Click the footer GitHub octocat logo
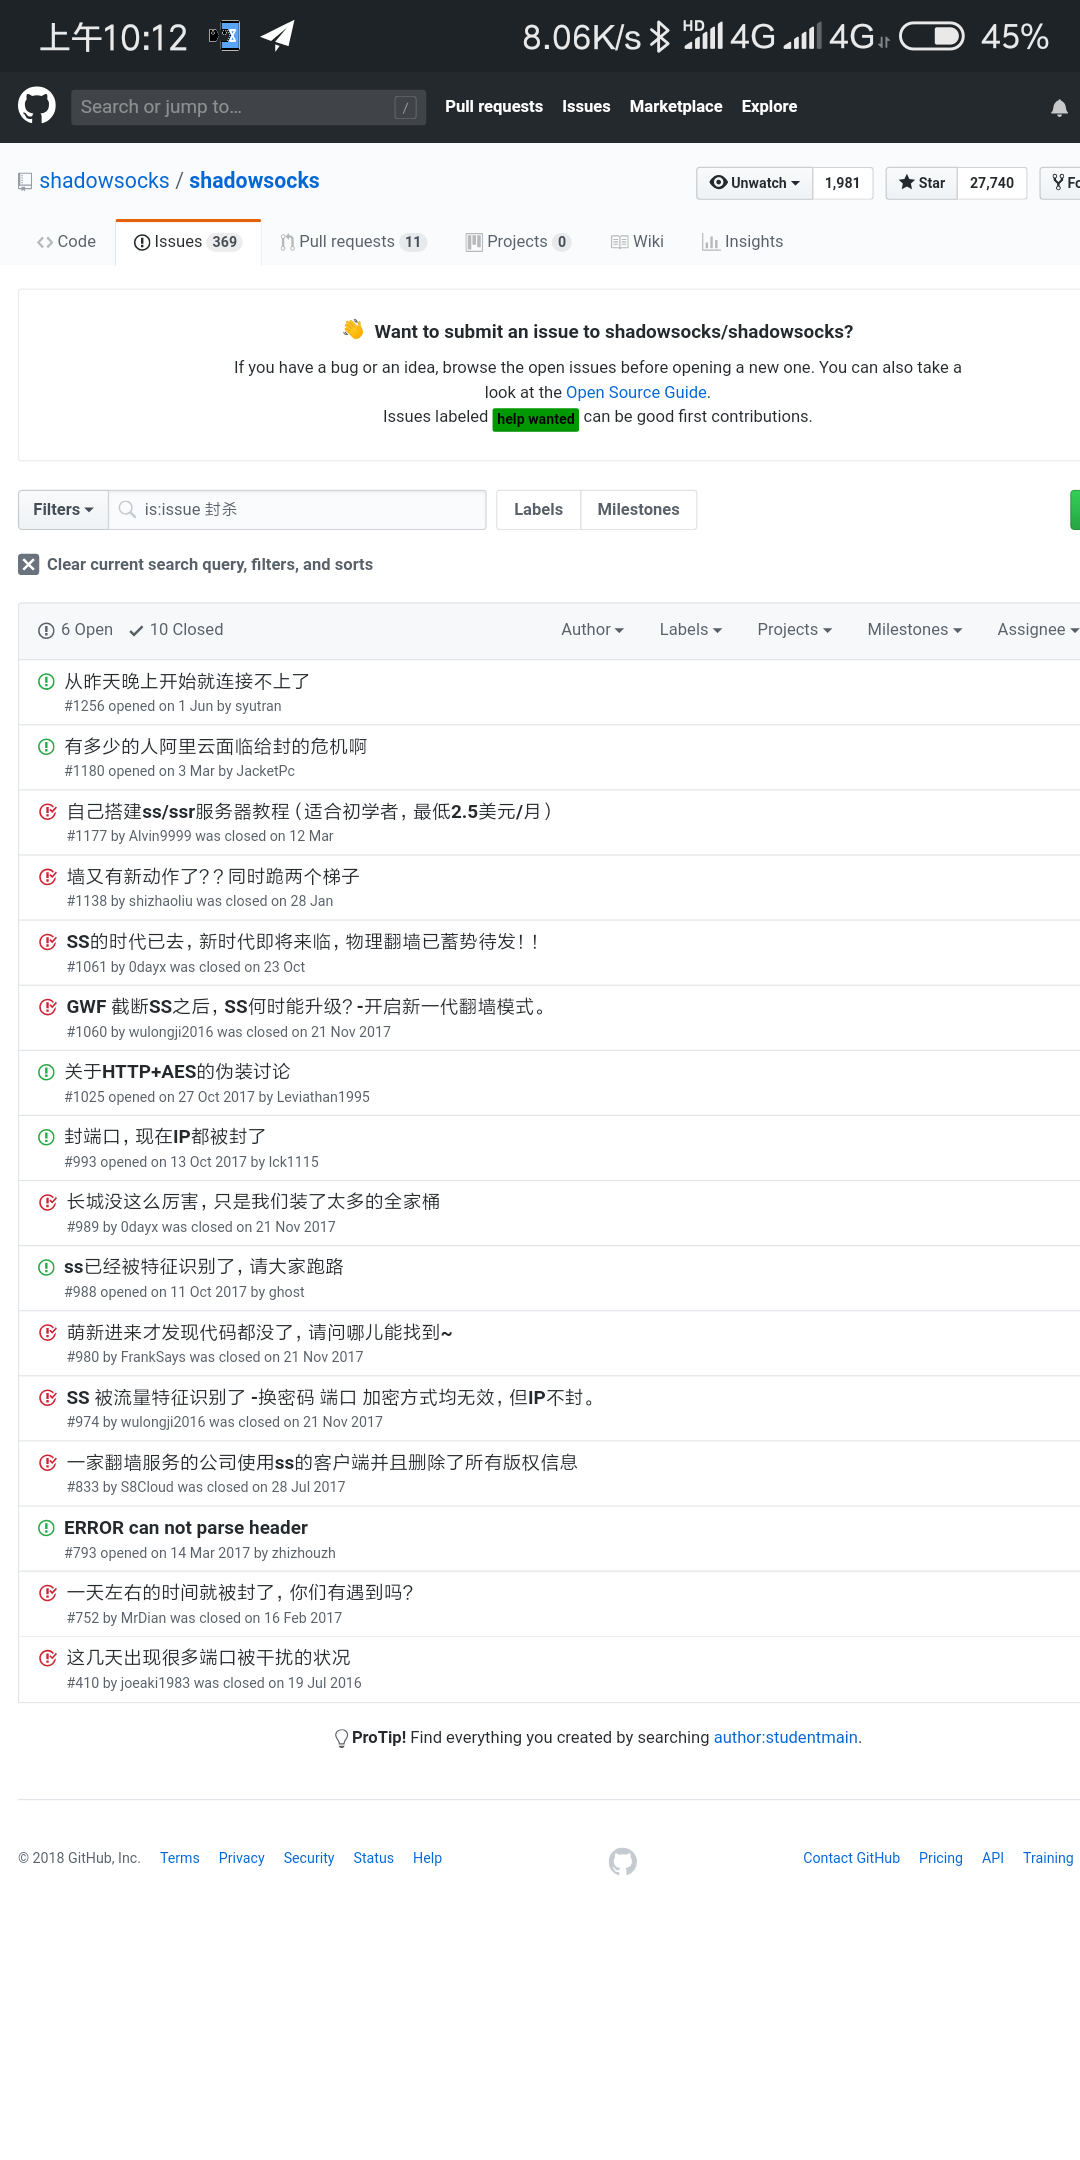Image resolution: width=1080 pixels, height=2160 pixels. (623, 1861)
